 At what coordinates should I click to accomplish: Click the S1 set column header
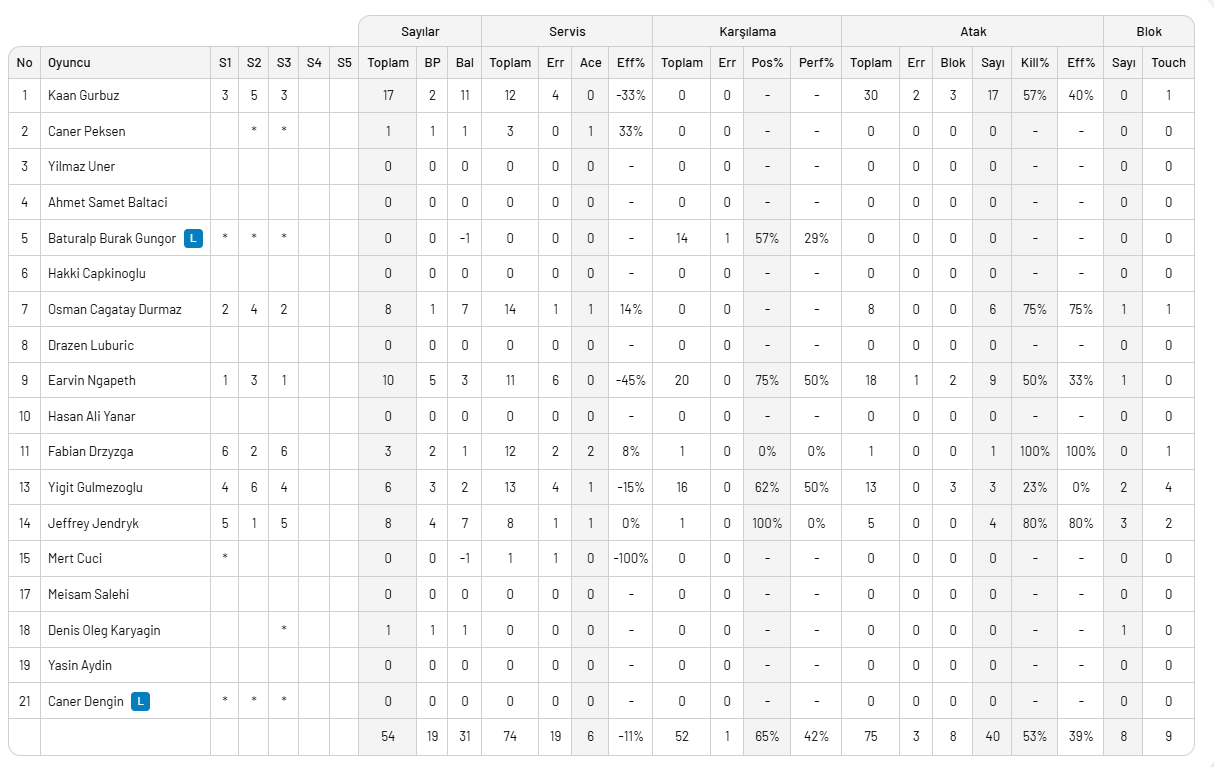[x=225, y=63]
